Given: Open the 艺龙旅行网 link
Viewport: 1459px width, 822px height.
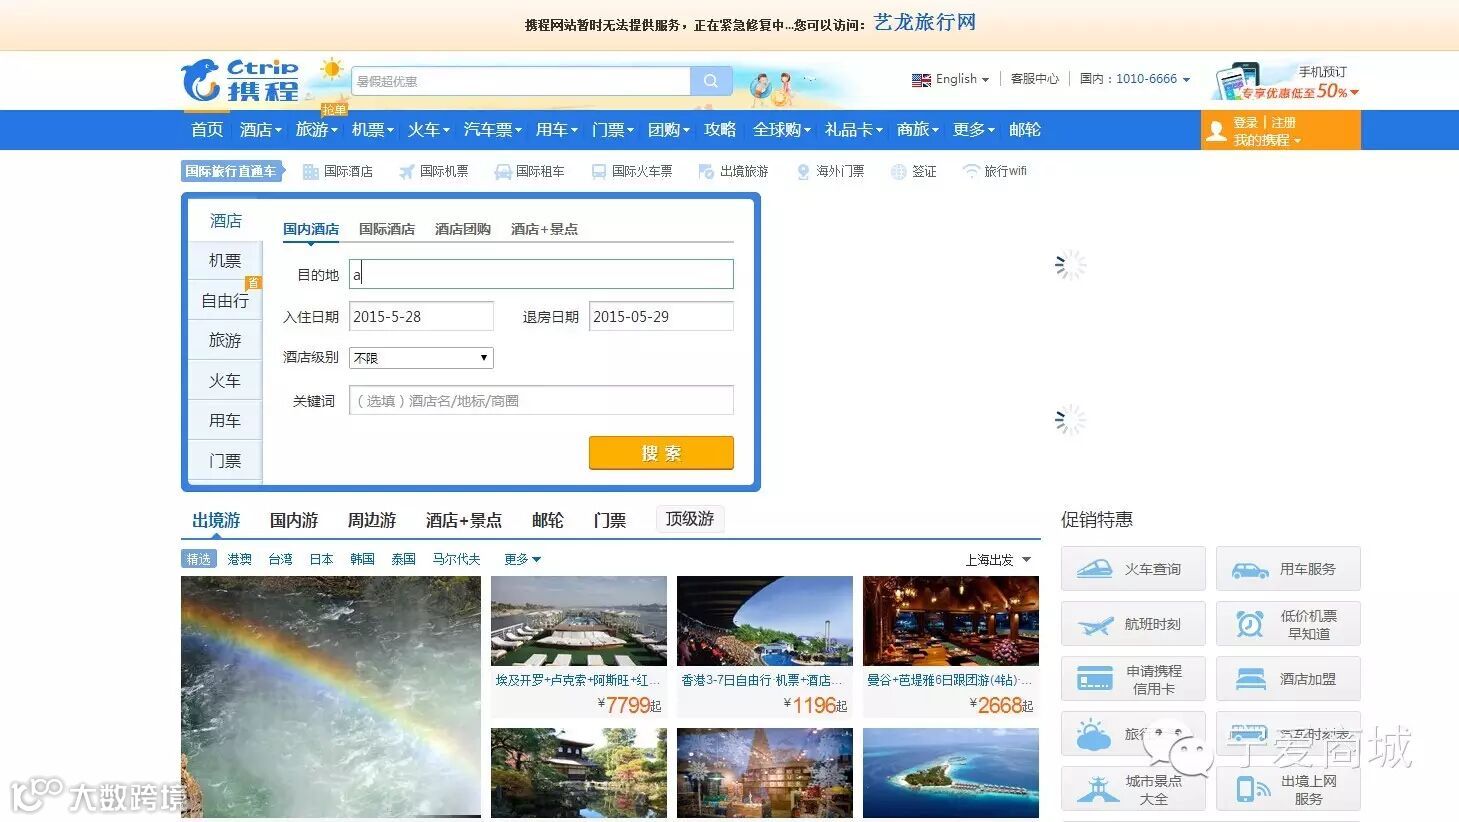Looking at the screenshot, I should [925, 23].
